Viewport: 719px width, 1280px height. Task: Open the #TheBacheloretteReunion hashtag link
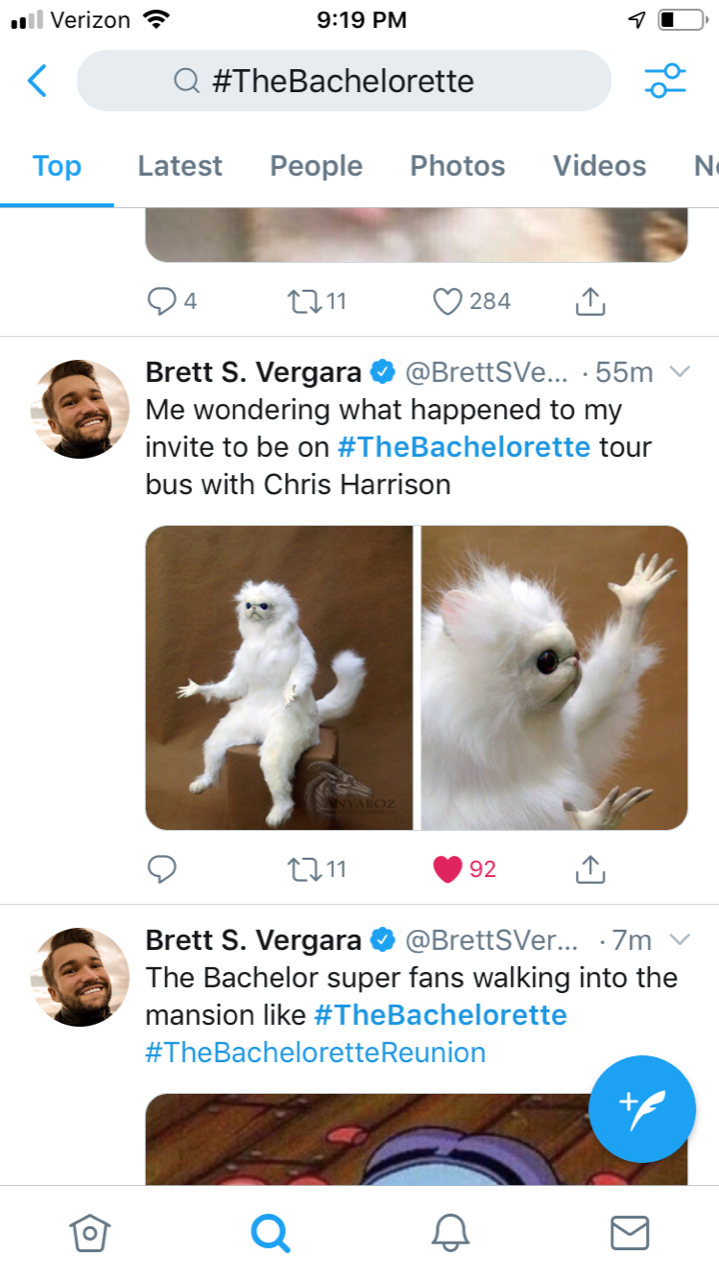315,1052
